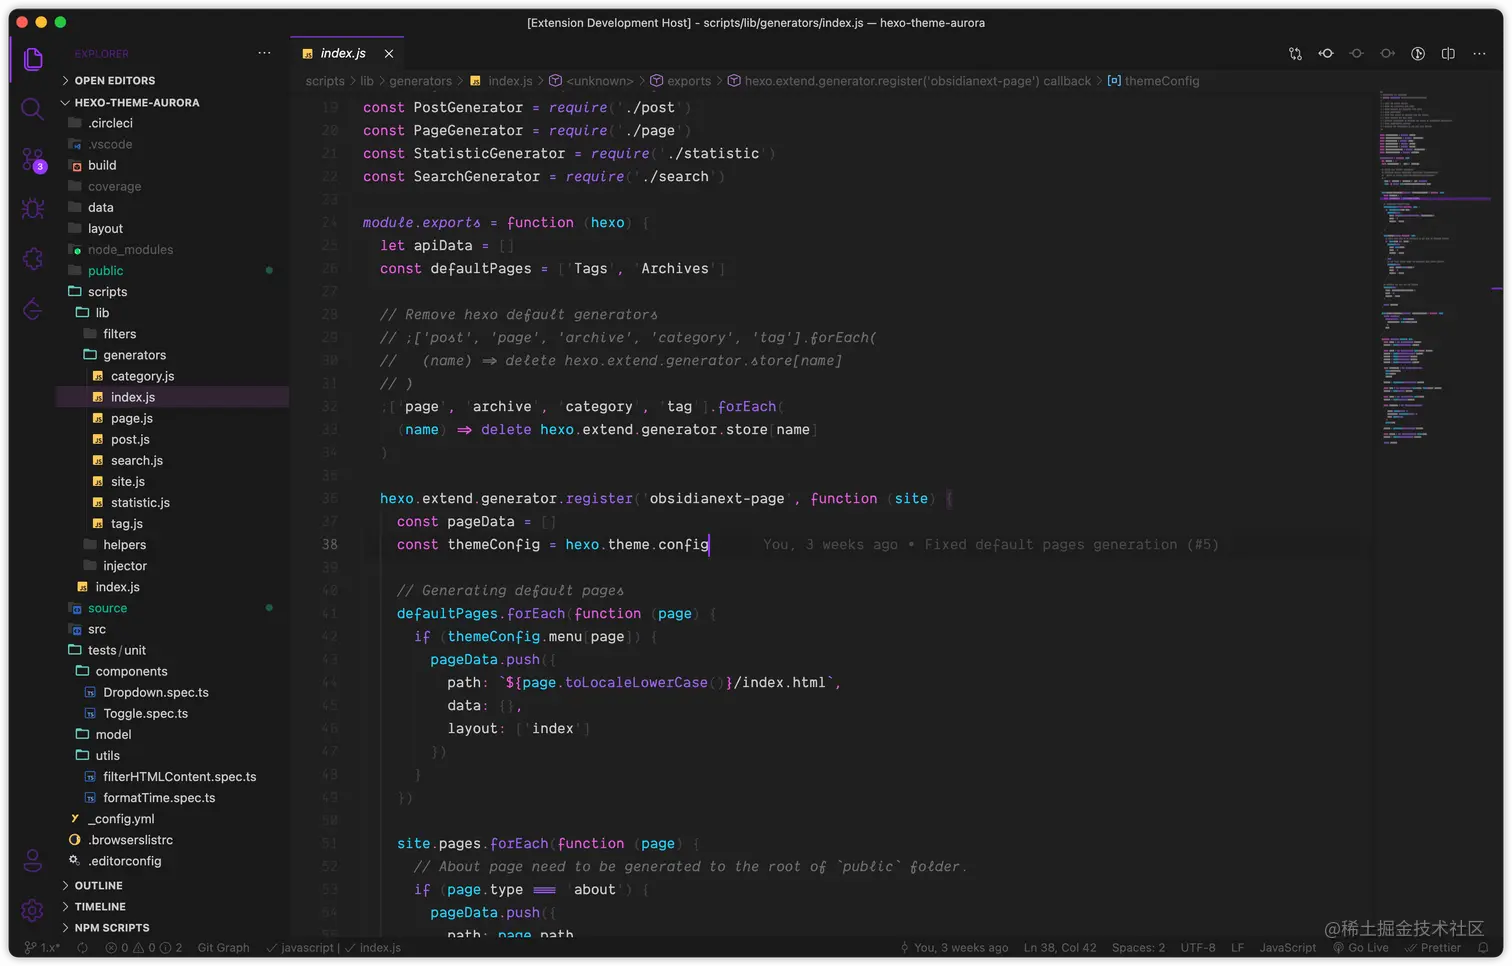Place cursor on line 38 themeConfig code
The height and width of the screenshot is (966, 1512).
553,545
